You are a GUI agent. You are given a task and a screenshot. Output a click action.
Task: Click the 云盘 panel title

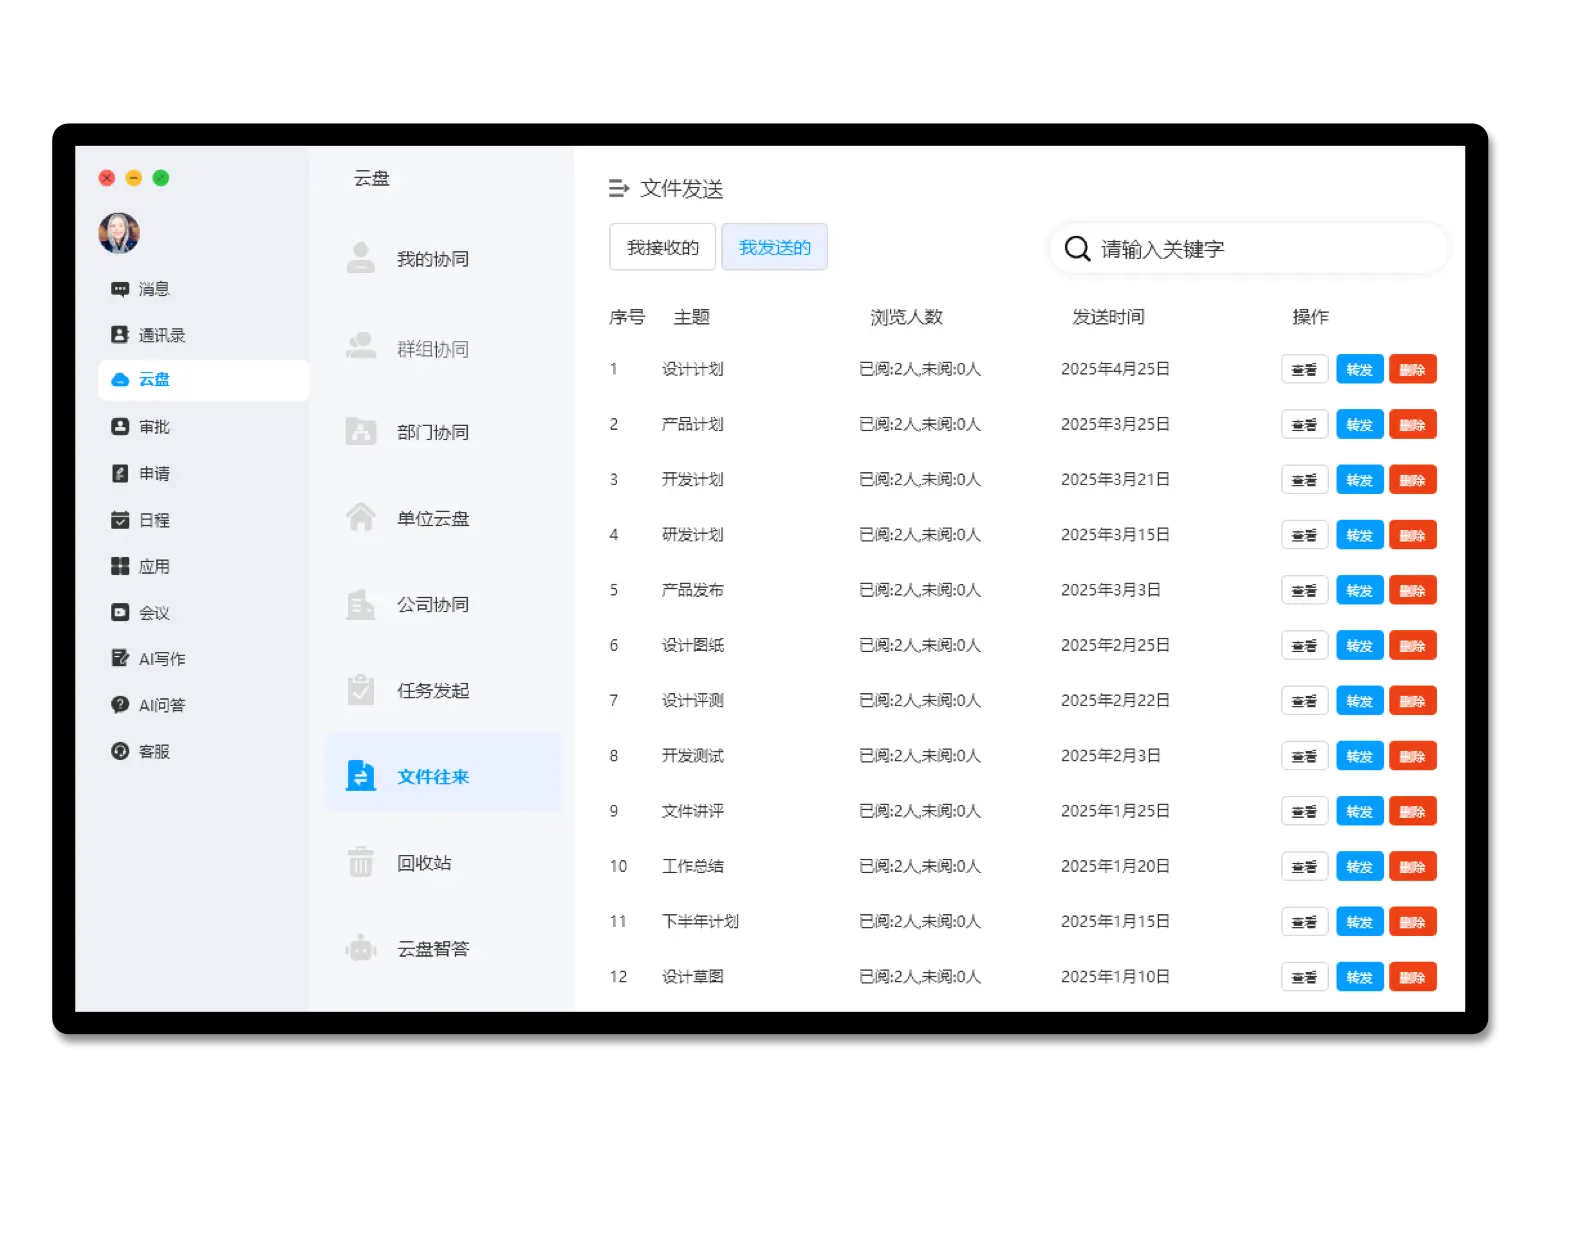(371, 178)
